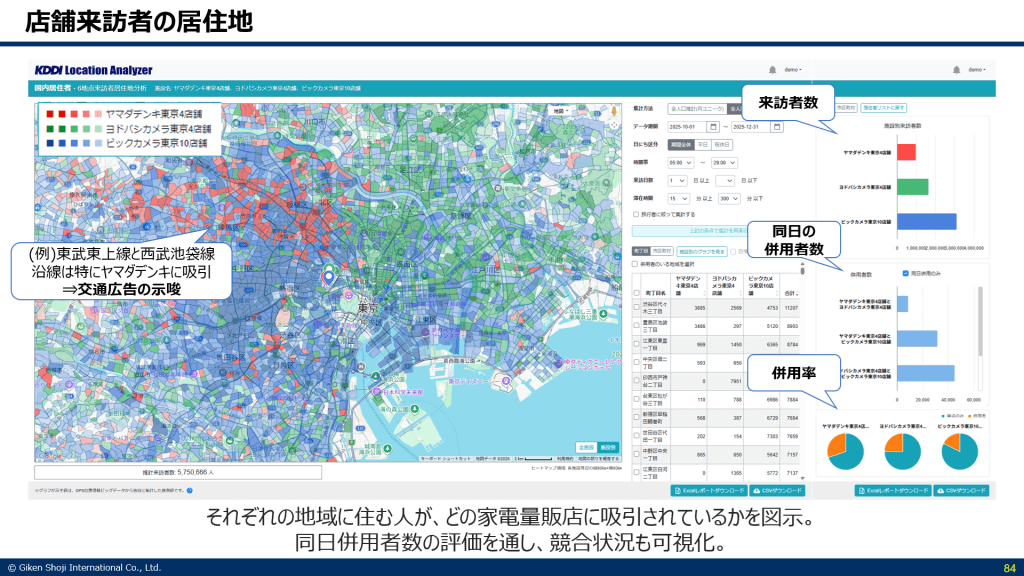
Task: Check 併用者のいる地域を選択 checkbox
Action: coord(635,264)
